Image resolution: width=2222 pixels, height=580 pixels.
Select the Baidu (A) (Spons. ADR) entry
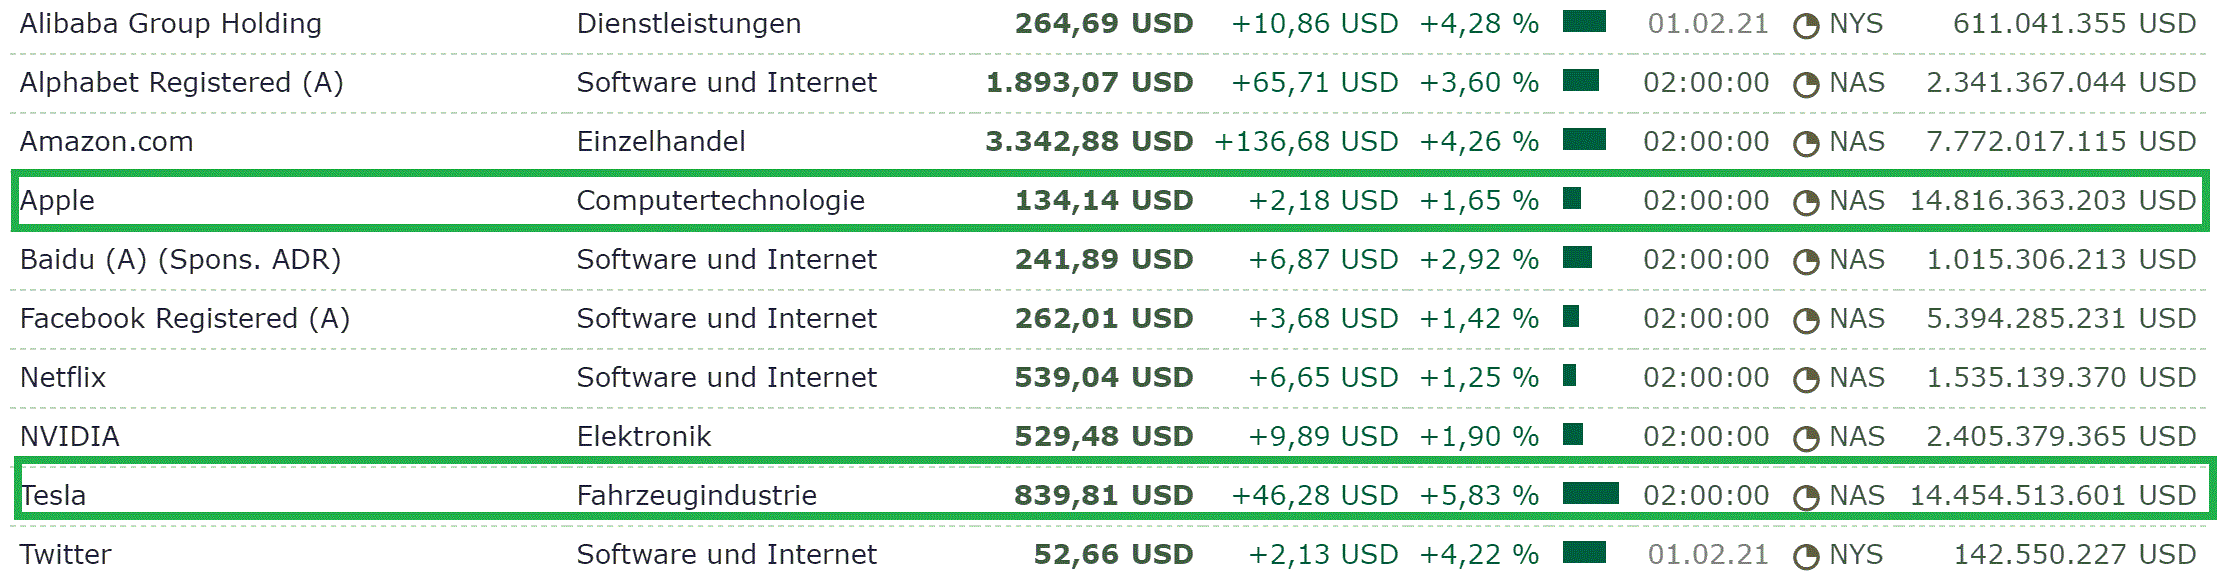(180, 260)
